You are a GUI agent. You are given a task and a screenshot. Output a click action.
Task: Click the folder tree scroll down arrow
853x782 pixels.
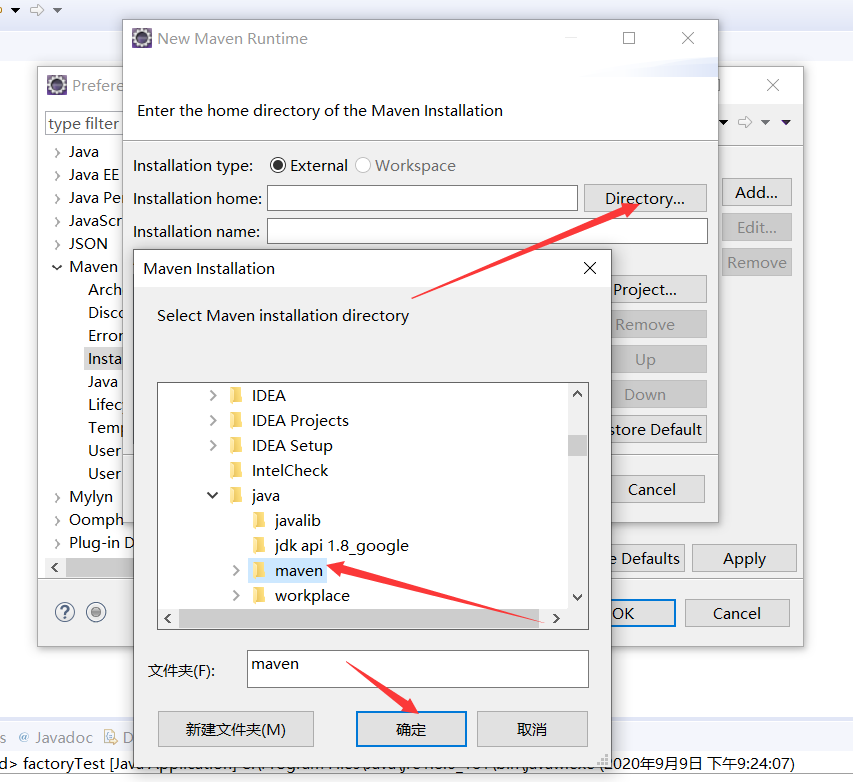point(577,597)
